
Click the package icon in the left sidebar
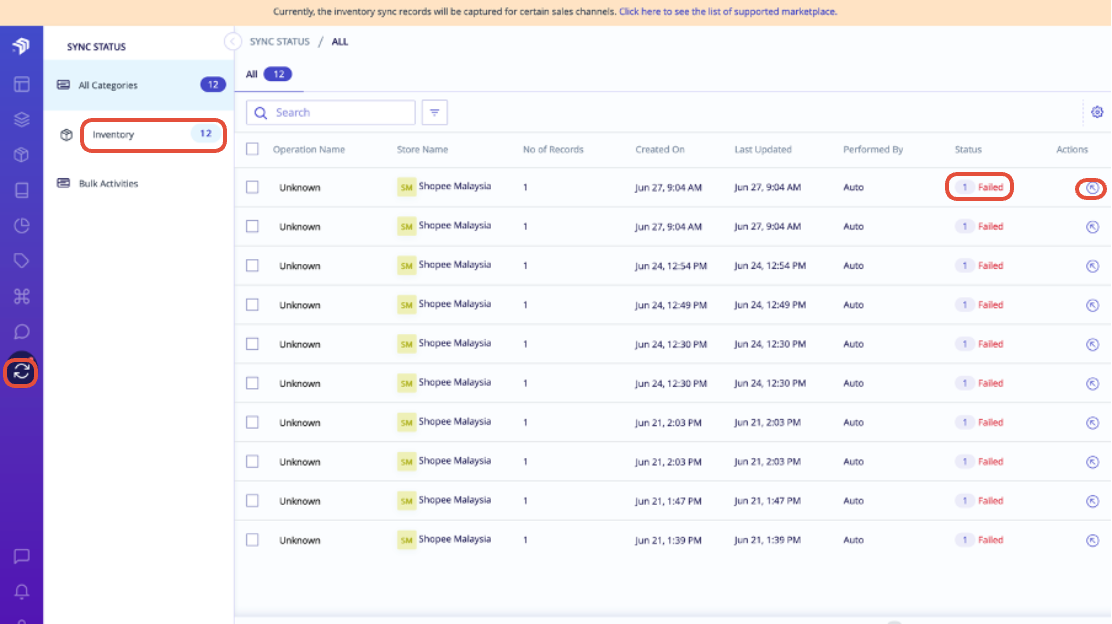20,155
